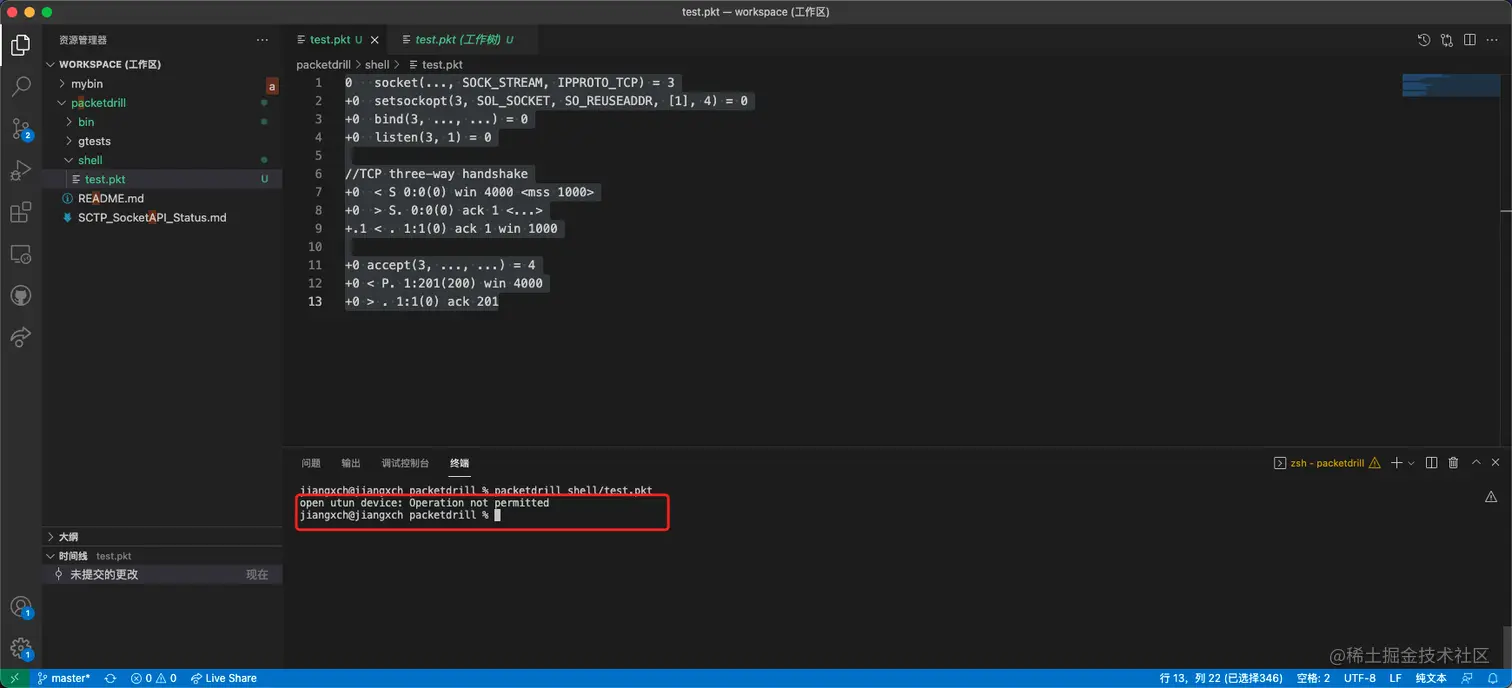Open the feedback icon in status bar

click(x=1468, y=678)
